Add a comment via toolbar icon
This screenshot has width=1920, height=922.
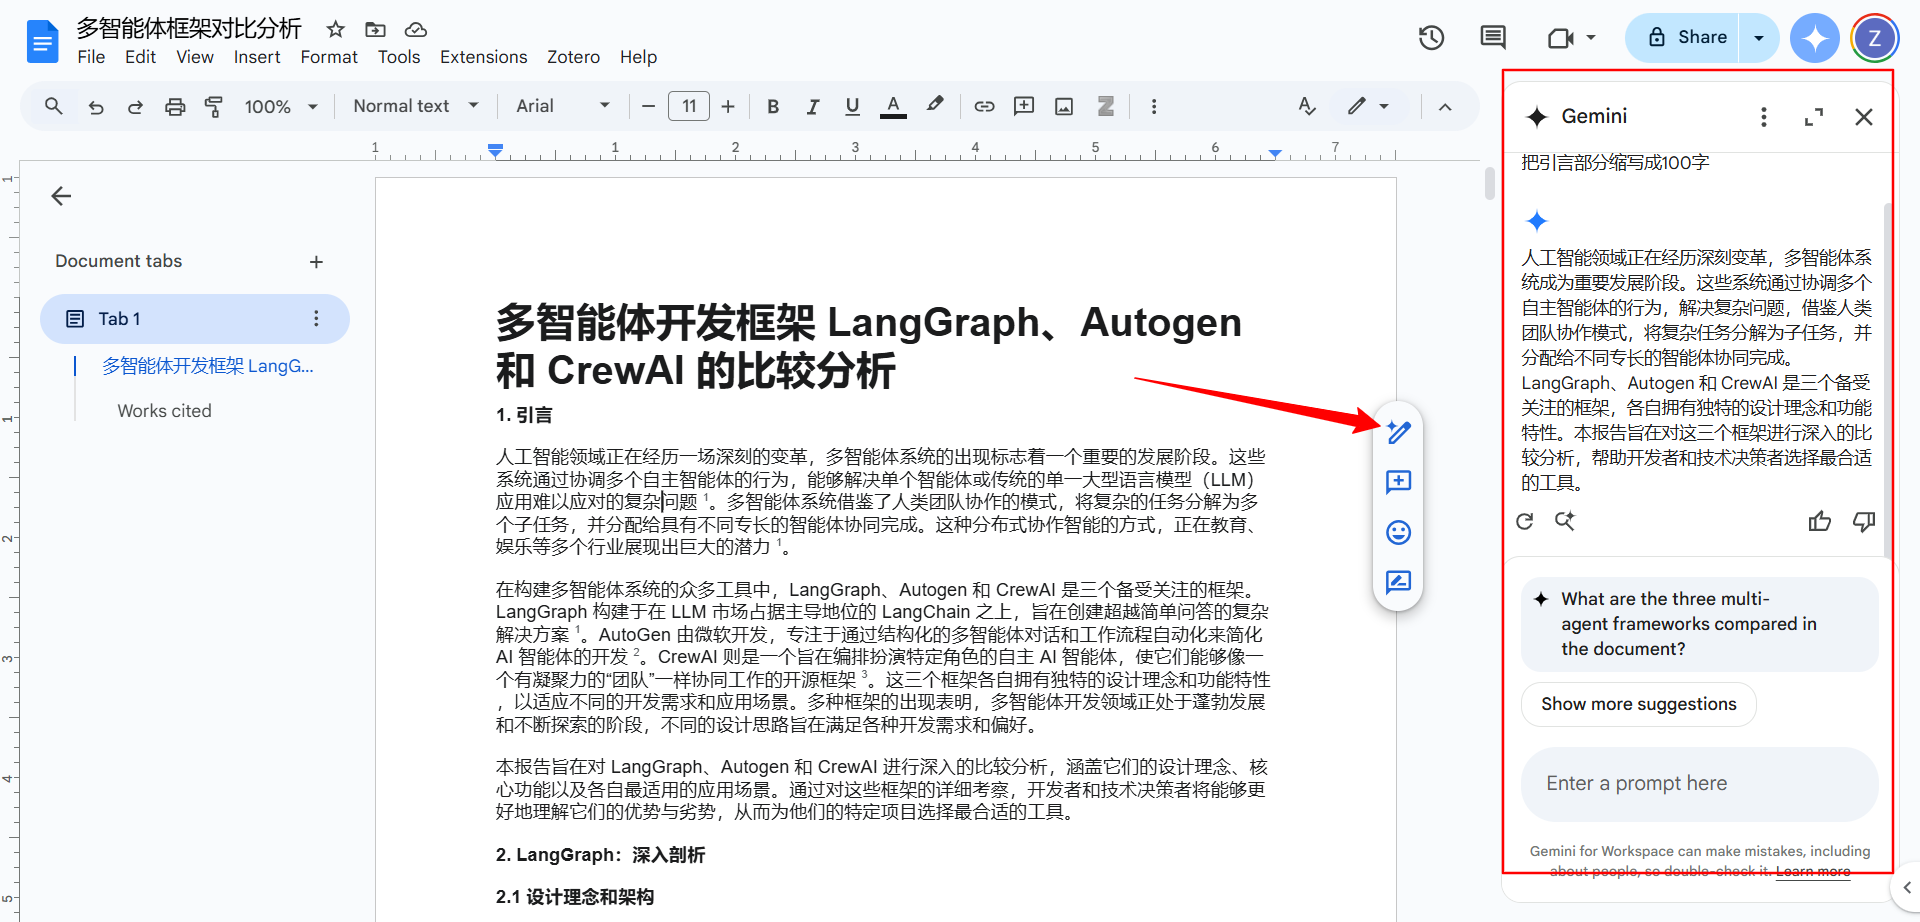click(1024, 106)
